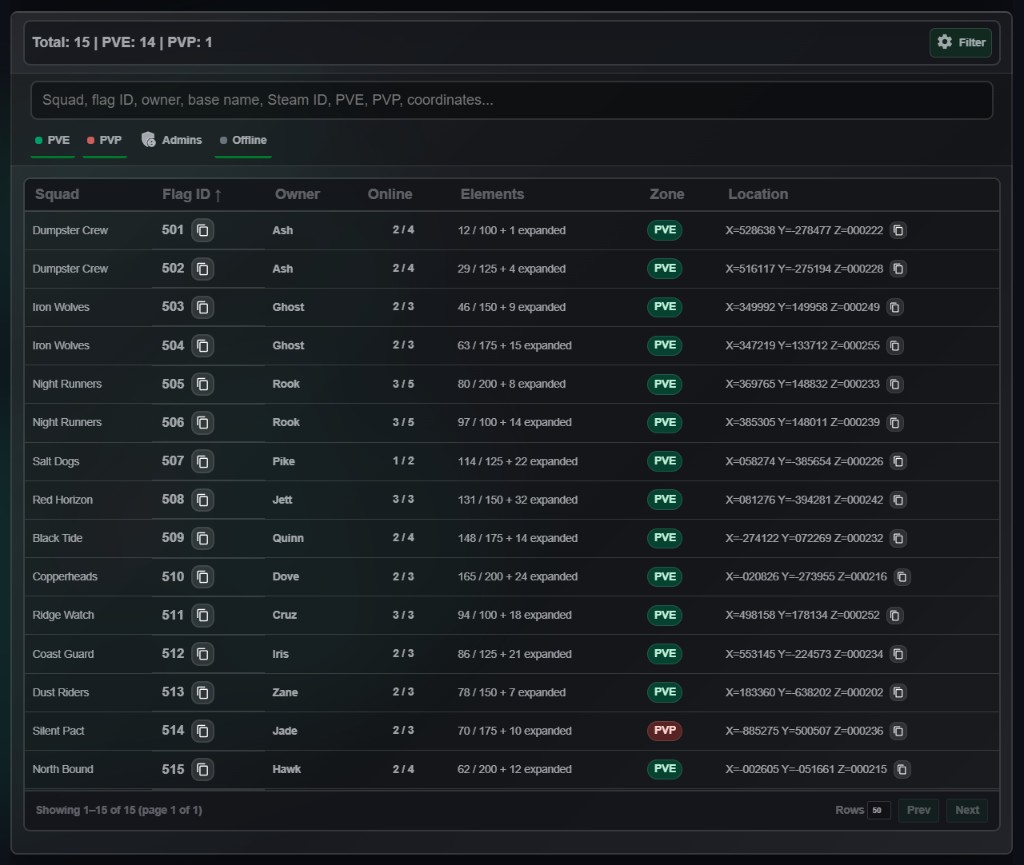
Task: Click owner name Zane
Action: [x=285, y=692]
